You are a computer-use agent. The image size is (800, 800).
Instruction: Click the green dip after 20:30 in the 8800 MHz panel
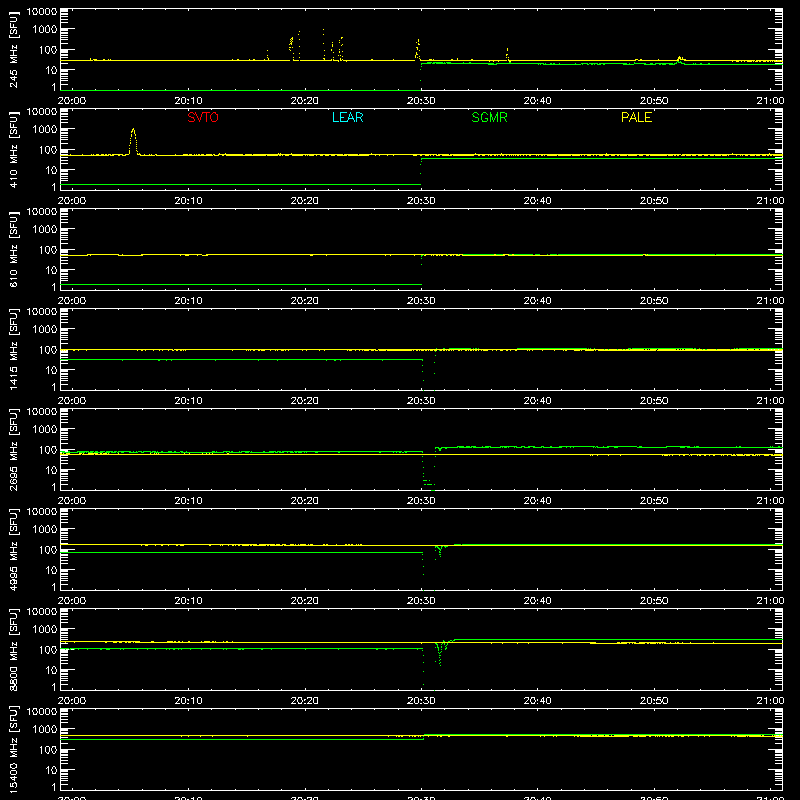[439, 656]
